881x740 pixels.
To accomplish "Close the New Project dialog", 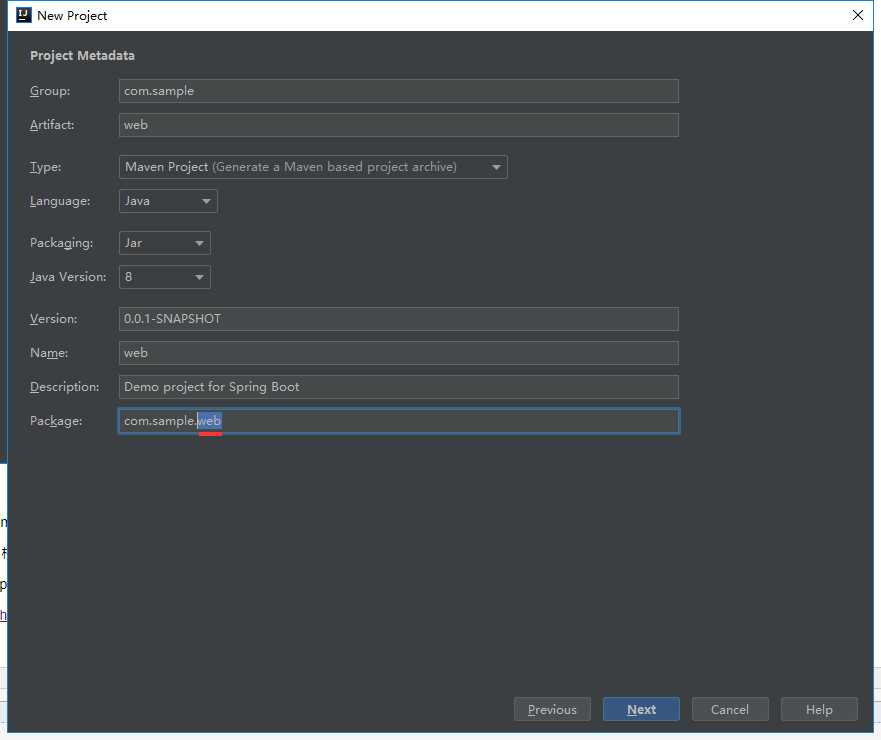I will pyautogui.click(x=857, y=15).
